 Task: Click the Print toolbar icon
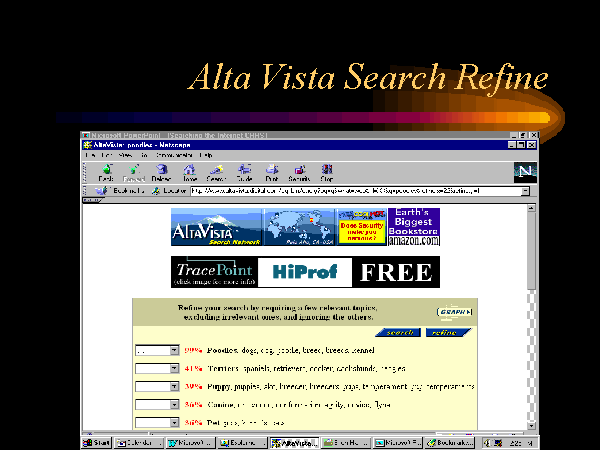click(272, 172)
